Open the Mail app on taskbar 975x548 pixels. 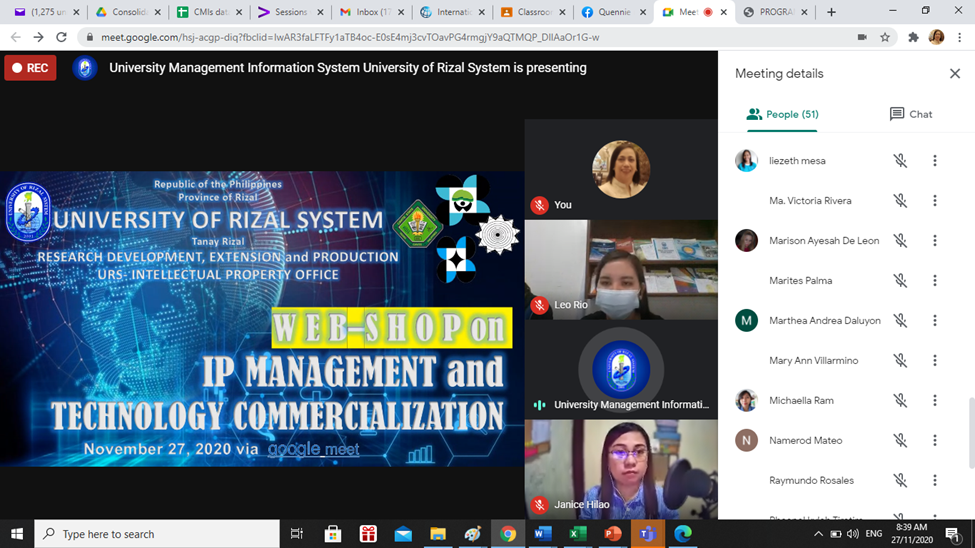coord(403,534)
